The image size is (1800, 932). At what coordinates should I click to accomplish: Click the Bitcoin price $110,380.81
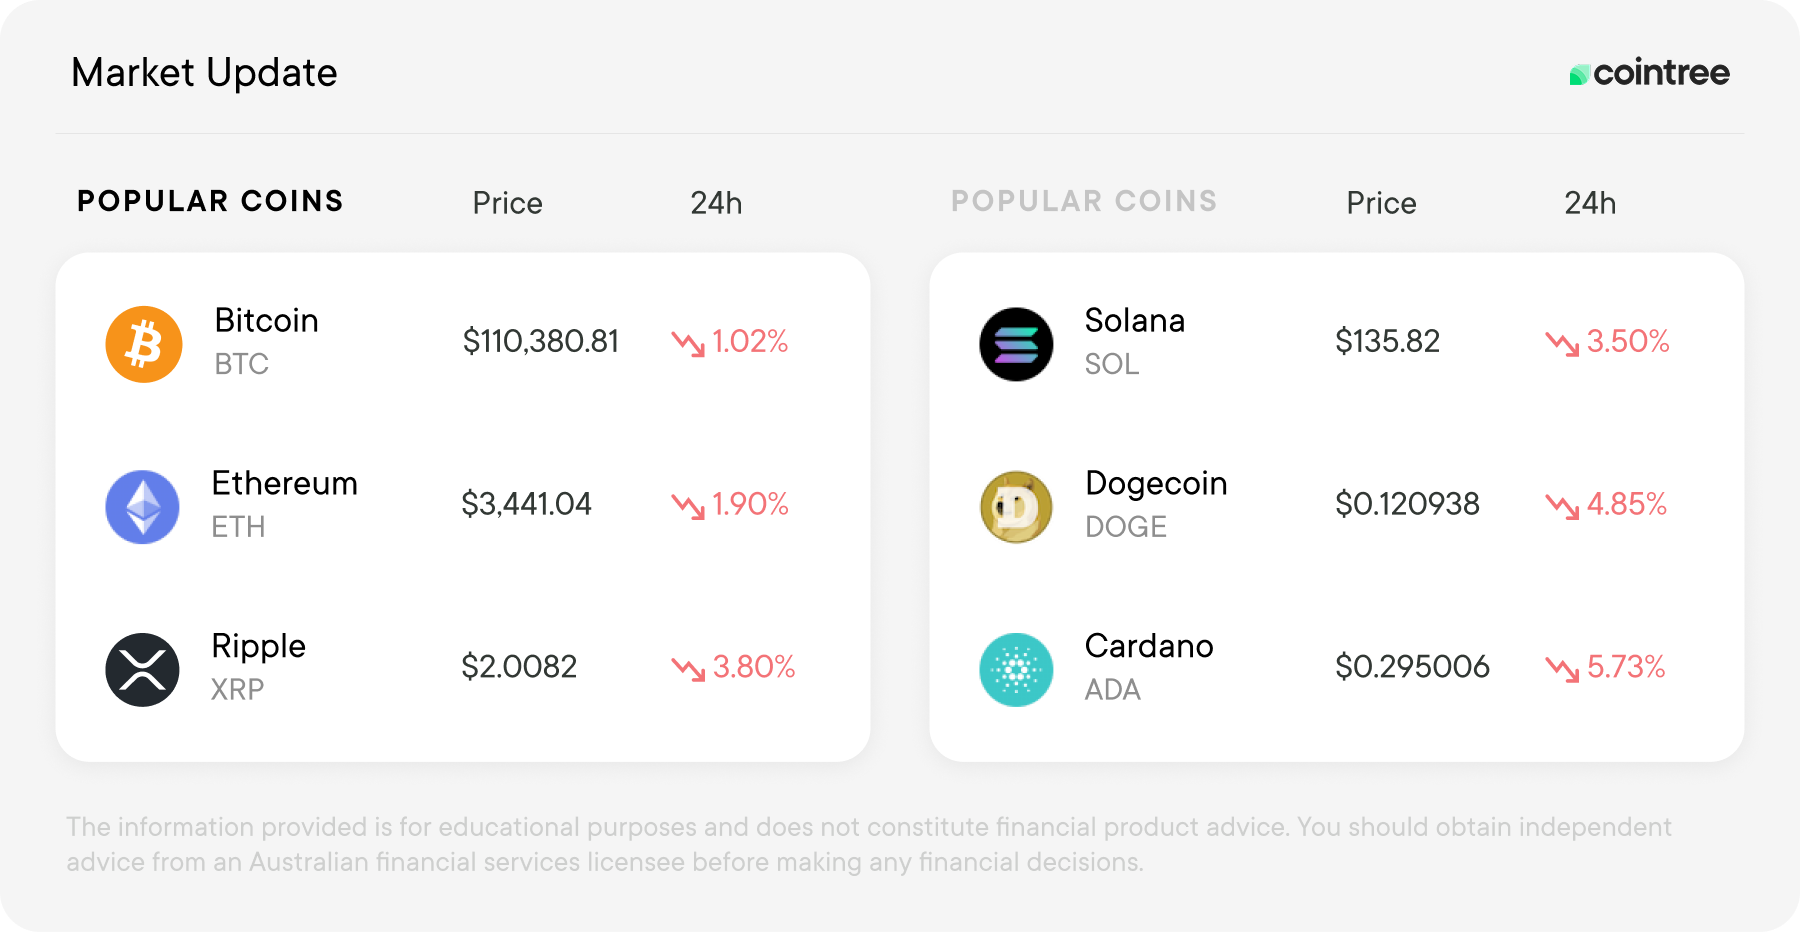tap(540, 342)
